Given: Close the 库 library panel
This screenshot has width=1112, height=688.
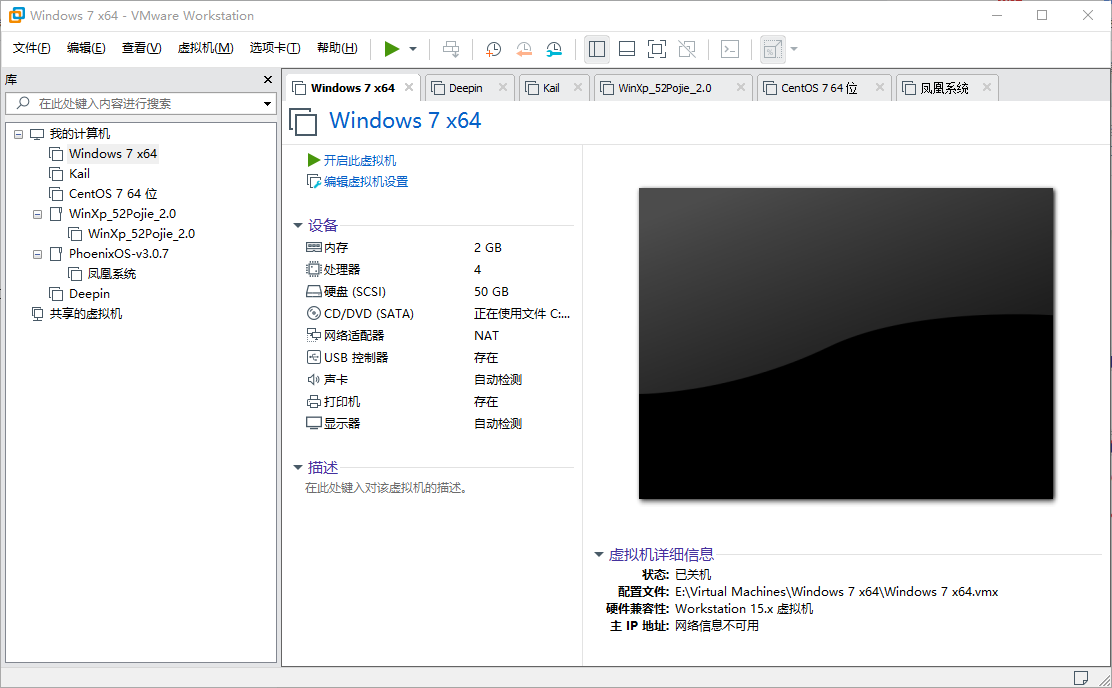Looking at the screenshot, I should click(x=267, y=79).
